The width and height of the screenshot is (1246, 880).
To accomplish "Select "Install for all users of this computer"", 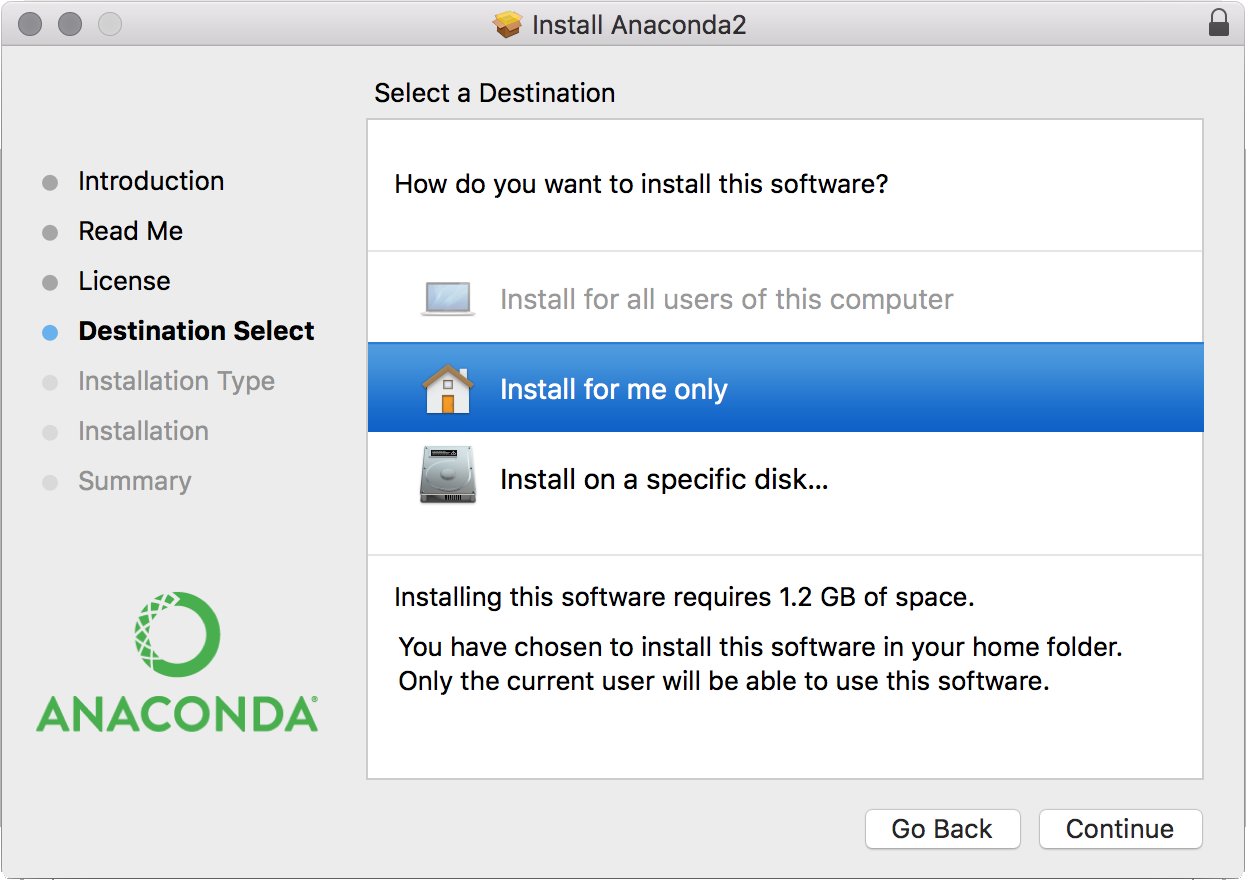I will [x=726, y=299].
